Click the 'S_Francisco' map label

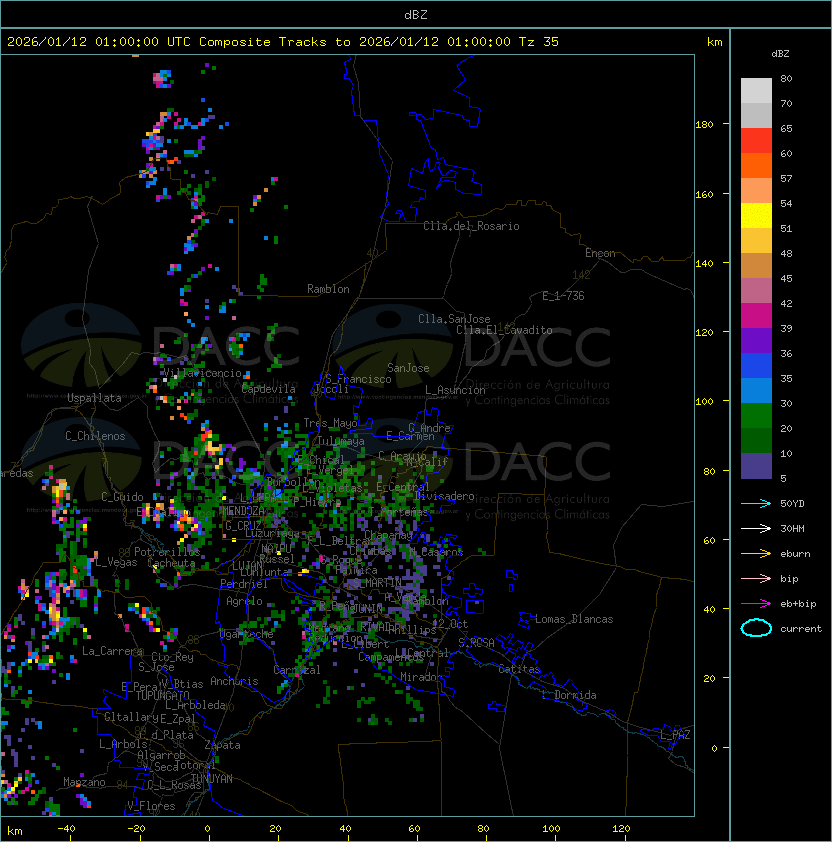(x=358, y=379)
